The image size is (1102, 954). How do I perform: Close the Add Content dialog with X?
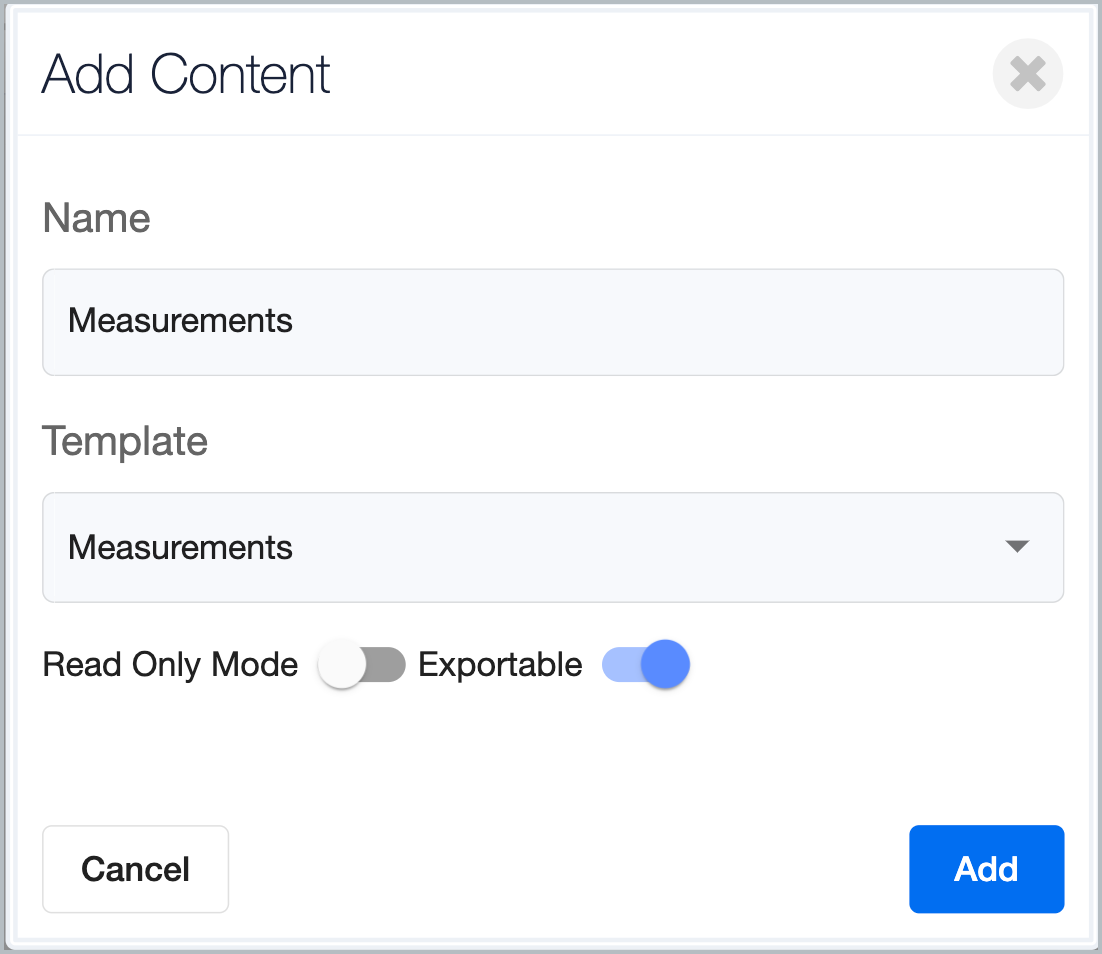pos(1027,73)
